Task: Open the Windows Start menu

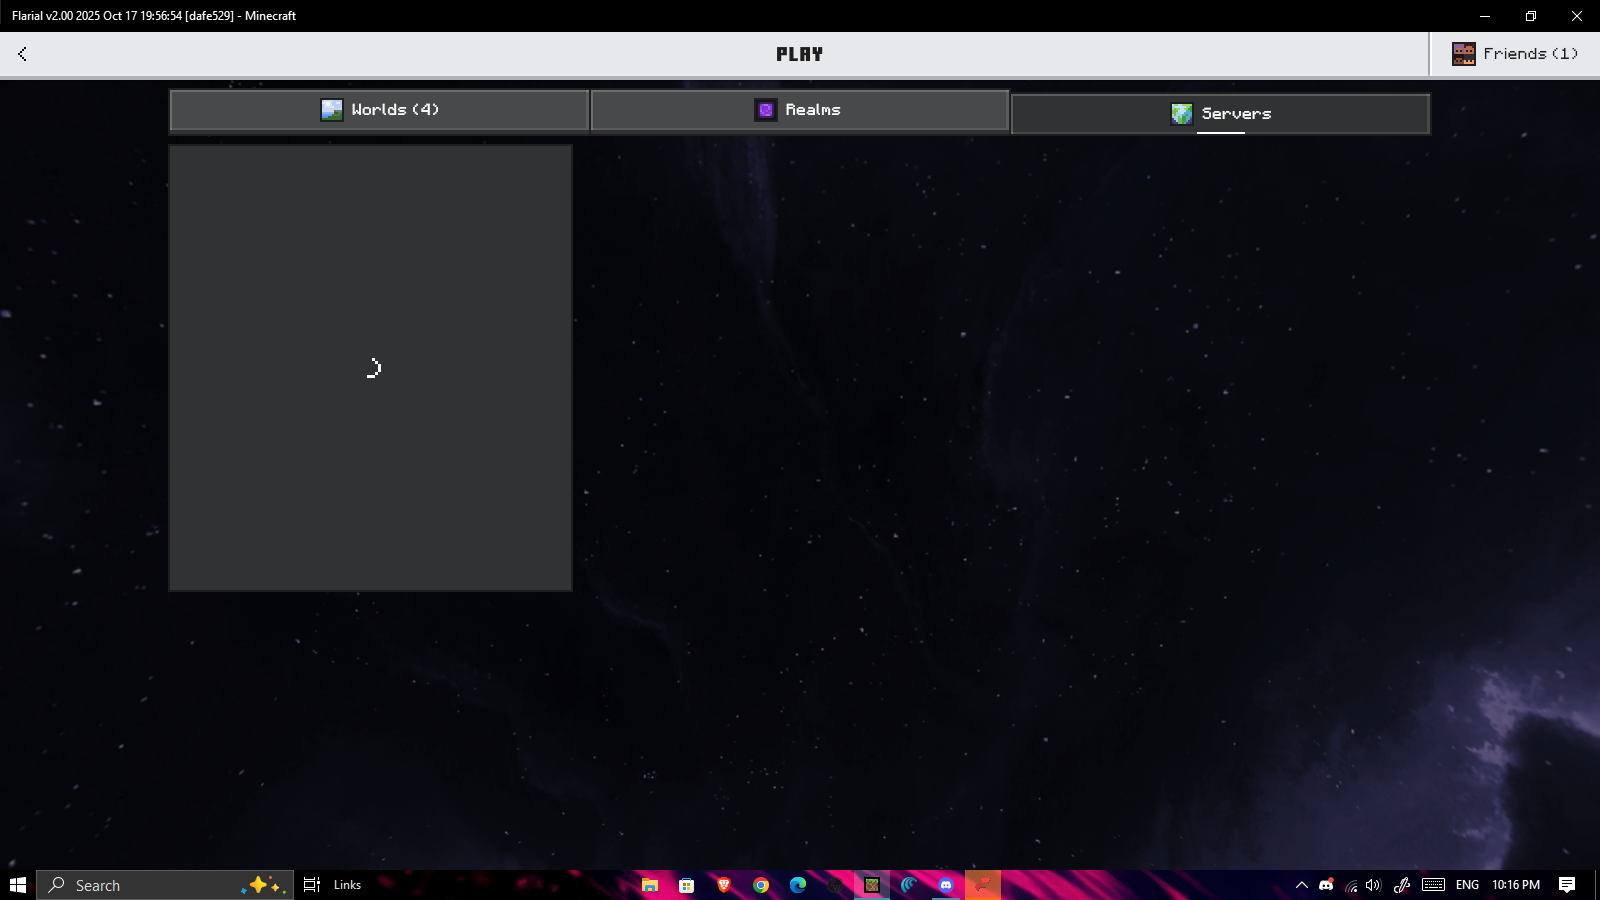Action: (x=17, y=885)
